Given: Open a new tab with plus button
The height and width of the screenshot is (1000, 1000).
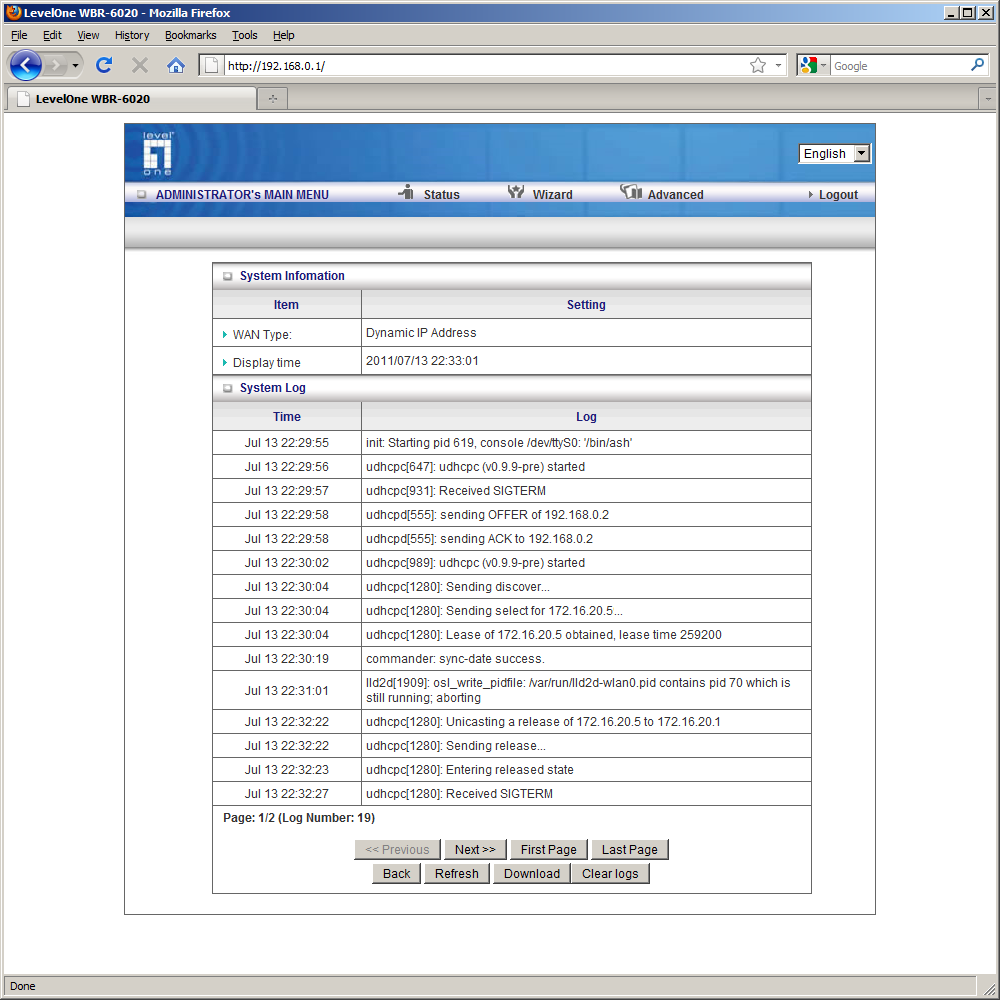Looking at the screenshot, I should click(x=273, y=99).
